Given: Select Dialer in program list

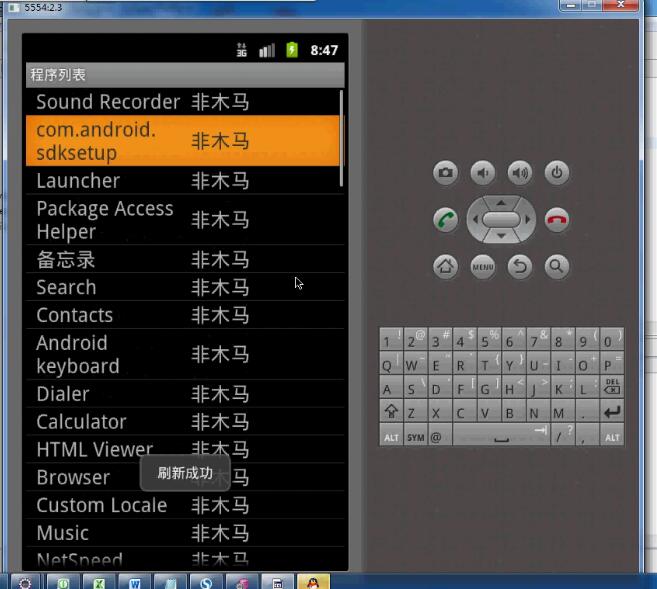Looking at the screenshot, I should point(185,394).
